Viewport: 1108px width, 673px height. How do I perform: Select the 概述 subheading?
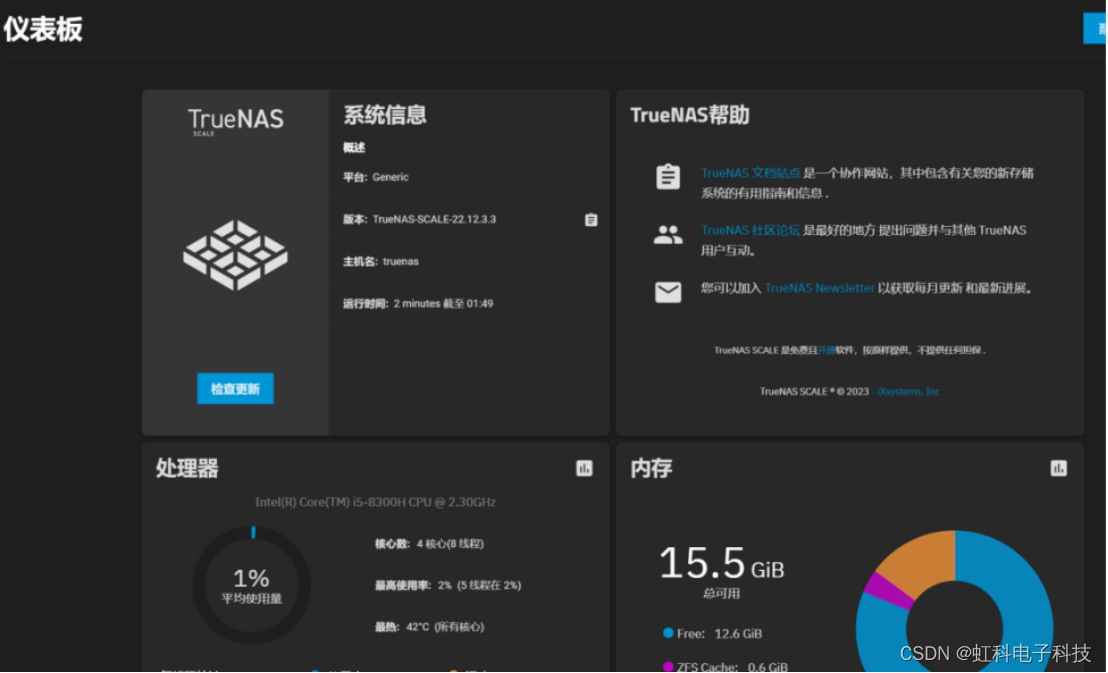point(354,148)
